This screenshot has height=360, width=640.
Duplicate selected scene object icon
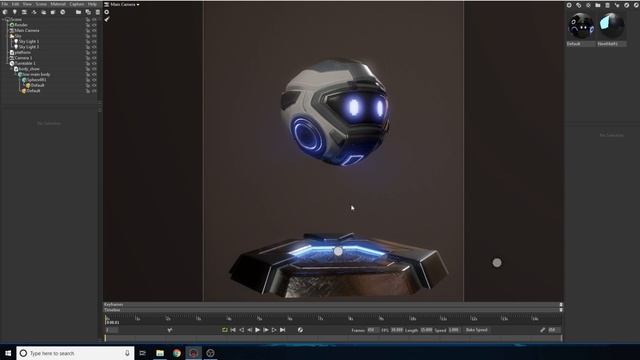click(88, 12)
